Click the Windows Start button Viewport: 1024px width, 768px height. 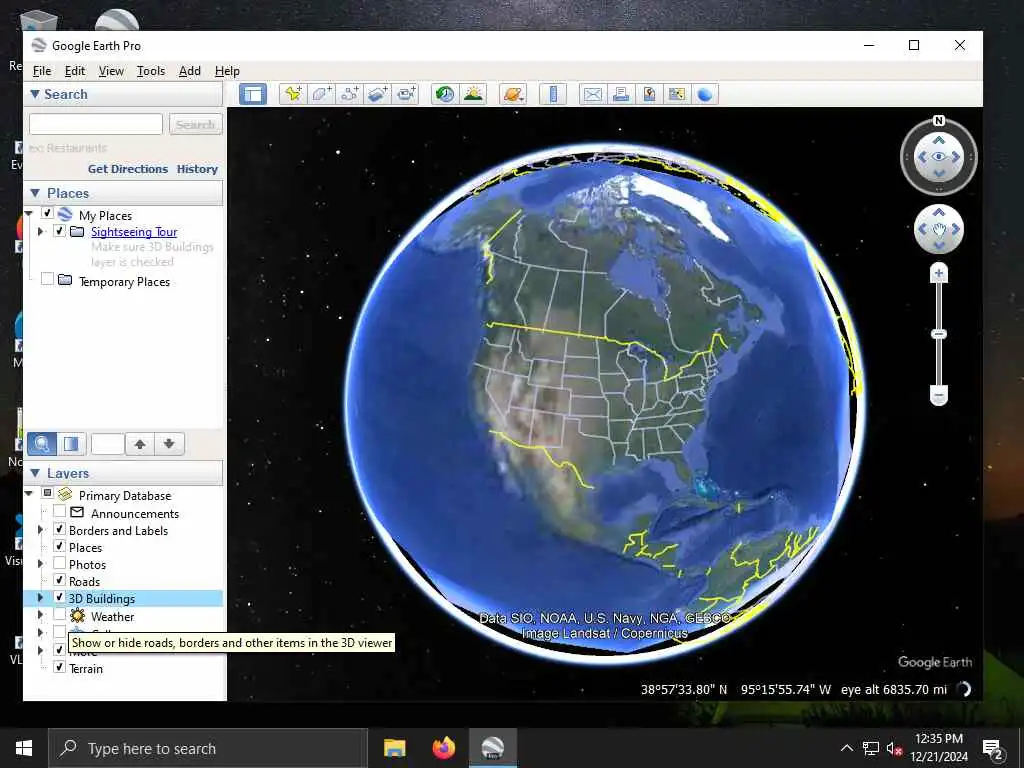24,748
